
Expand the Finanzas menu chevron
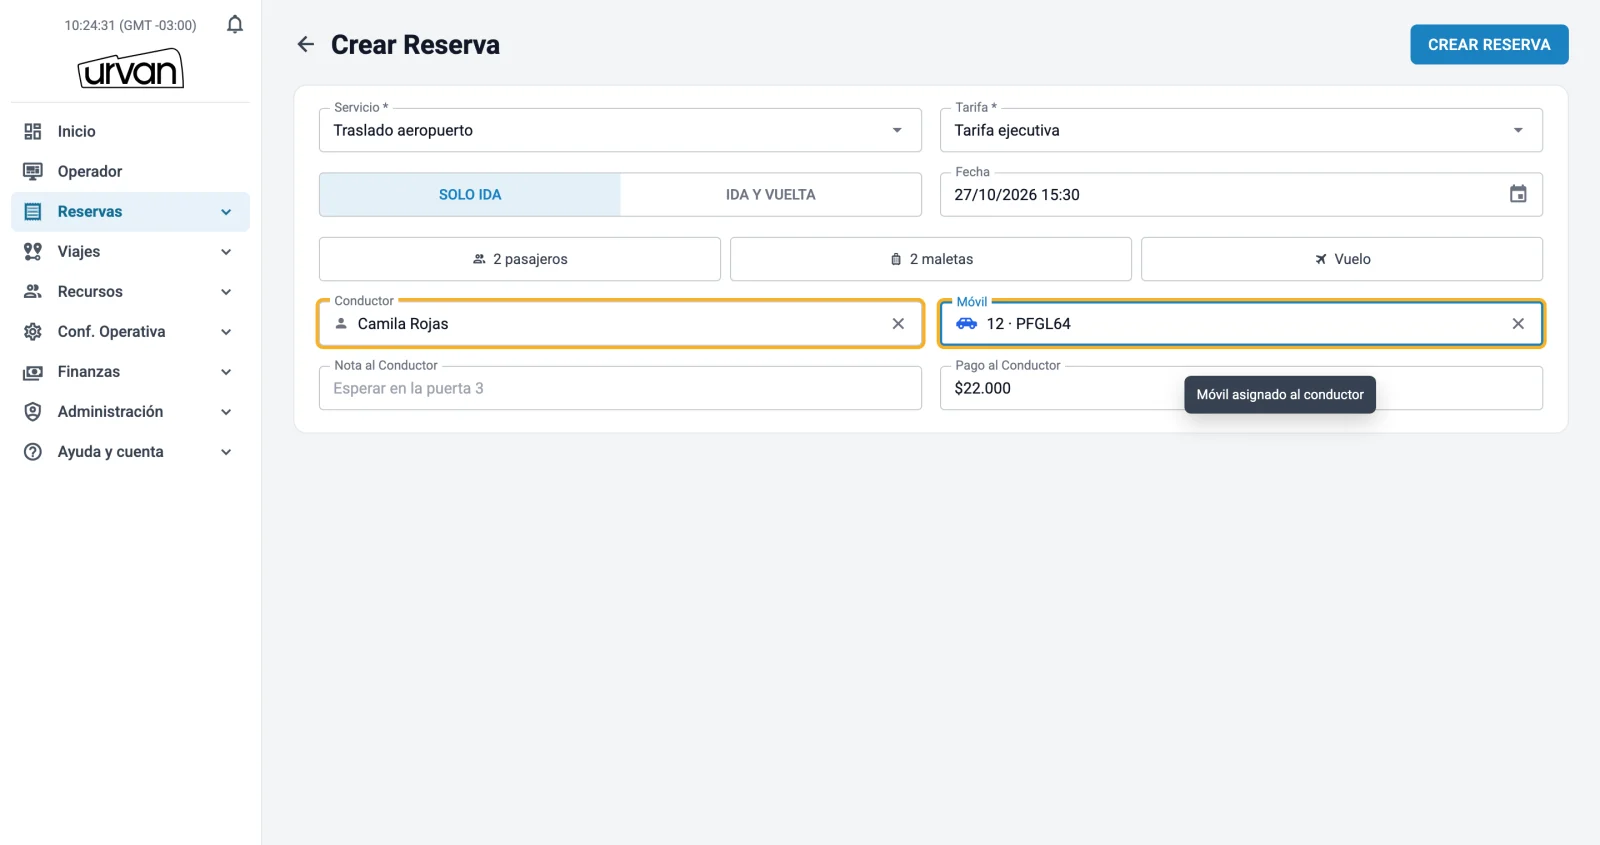(226, 372)
